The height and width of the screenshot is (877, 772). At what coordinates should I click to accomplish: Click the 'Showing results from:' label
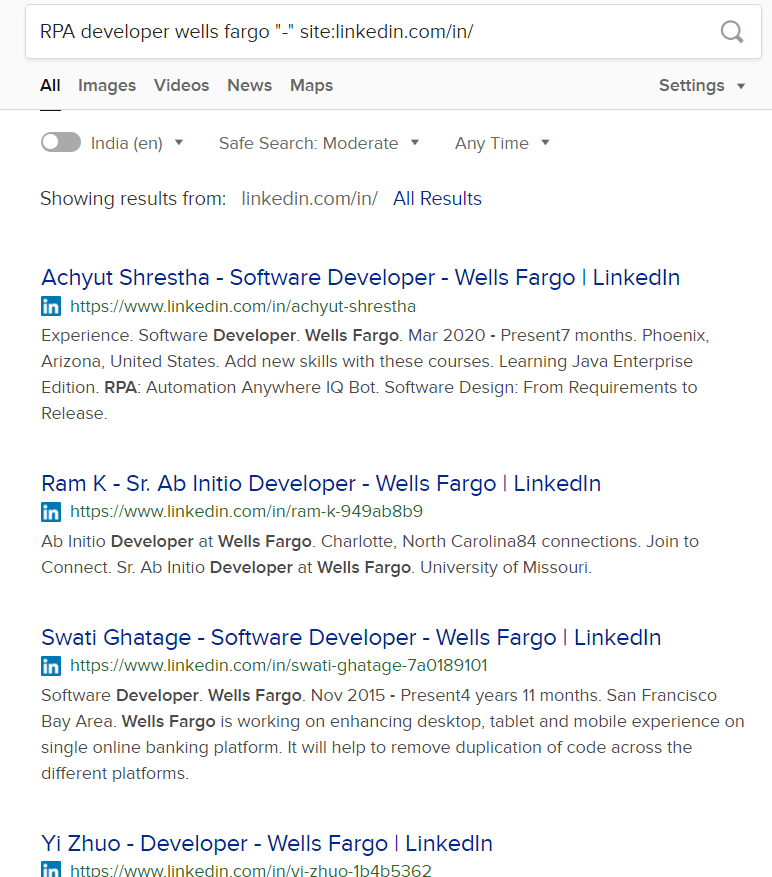133,199
